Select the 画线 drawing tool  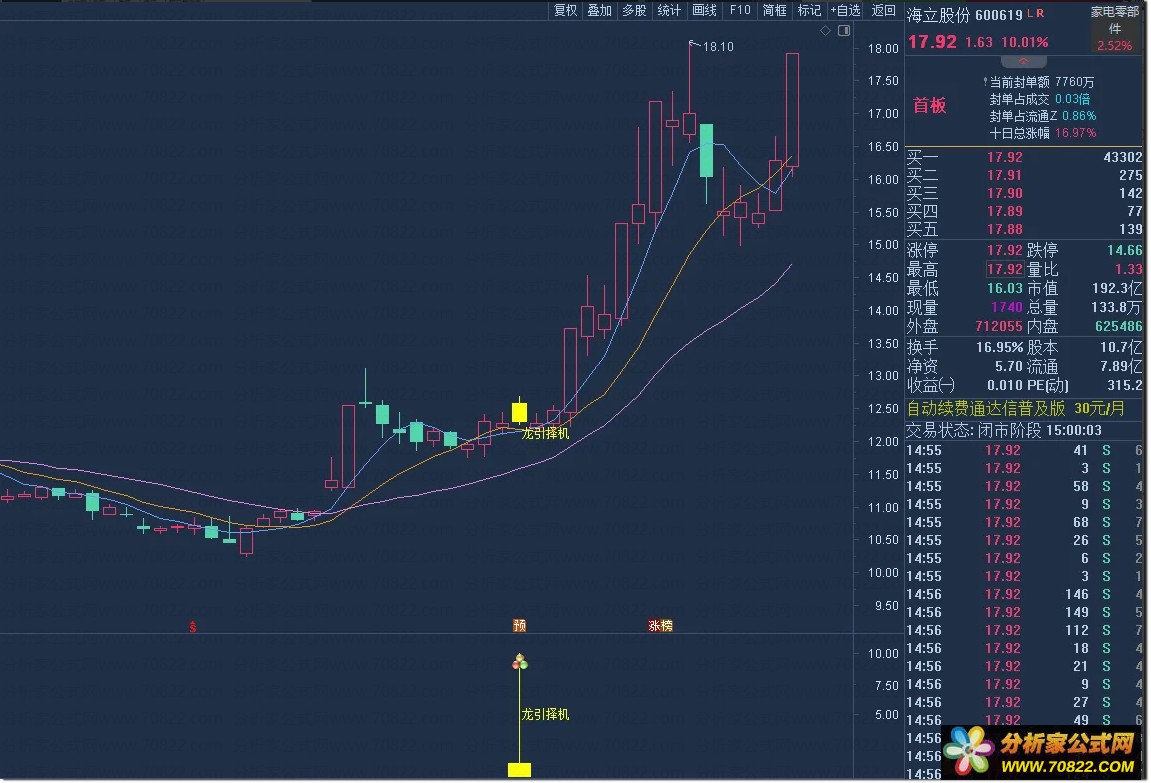coord(704,10)
